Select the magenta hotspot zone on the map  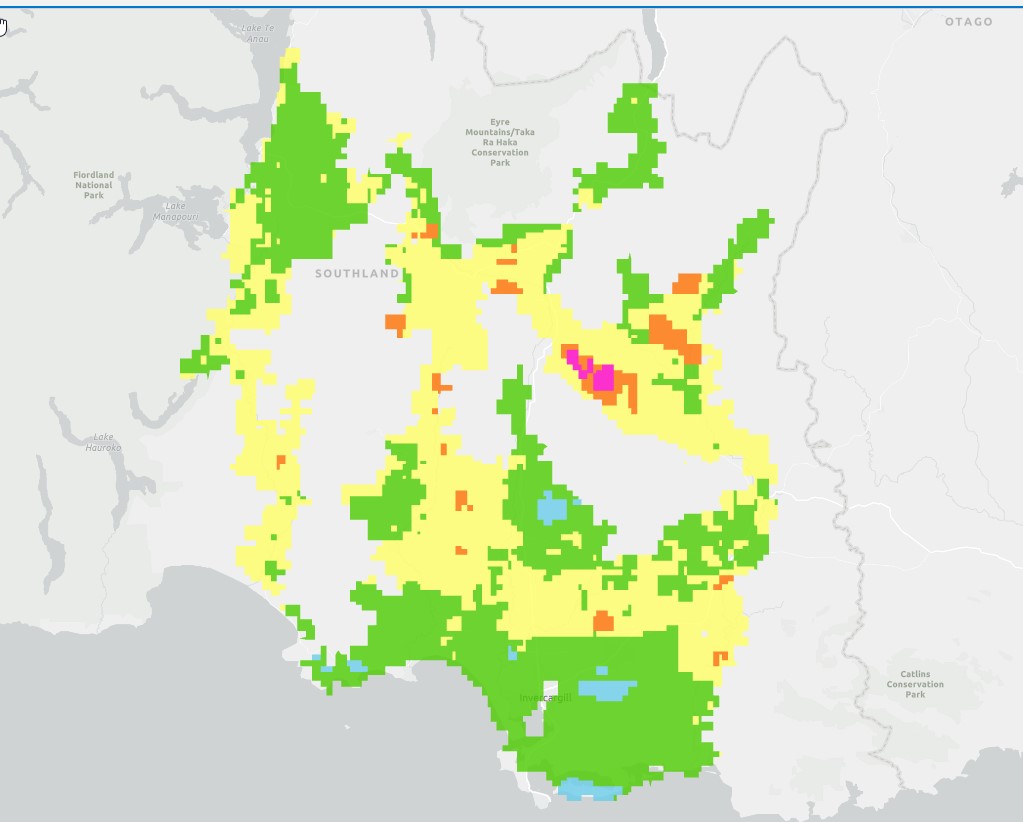tap(601, 376)
